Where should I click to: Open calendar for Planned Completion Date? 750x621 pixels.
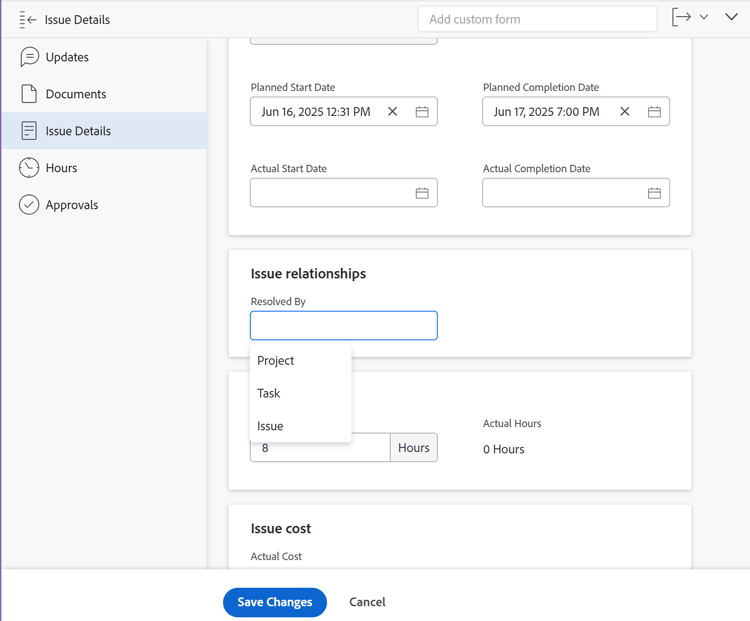pyautogui.click(x=654, y=112)
